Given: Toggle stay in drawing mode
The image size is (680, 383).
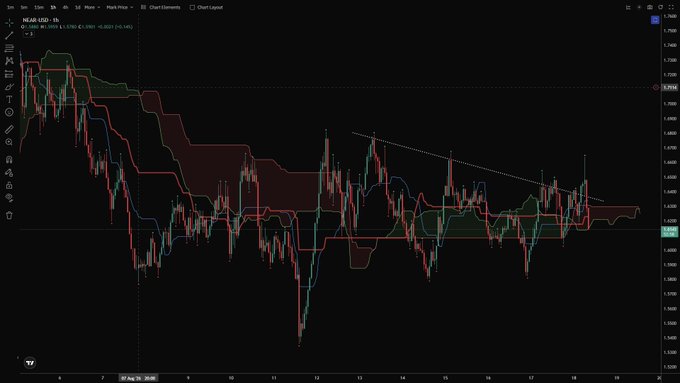Looking at the screenshot, I should point(9,173).
